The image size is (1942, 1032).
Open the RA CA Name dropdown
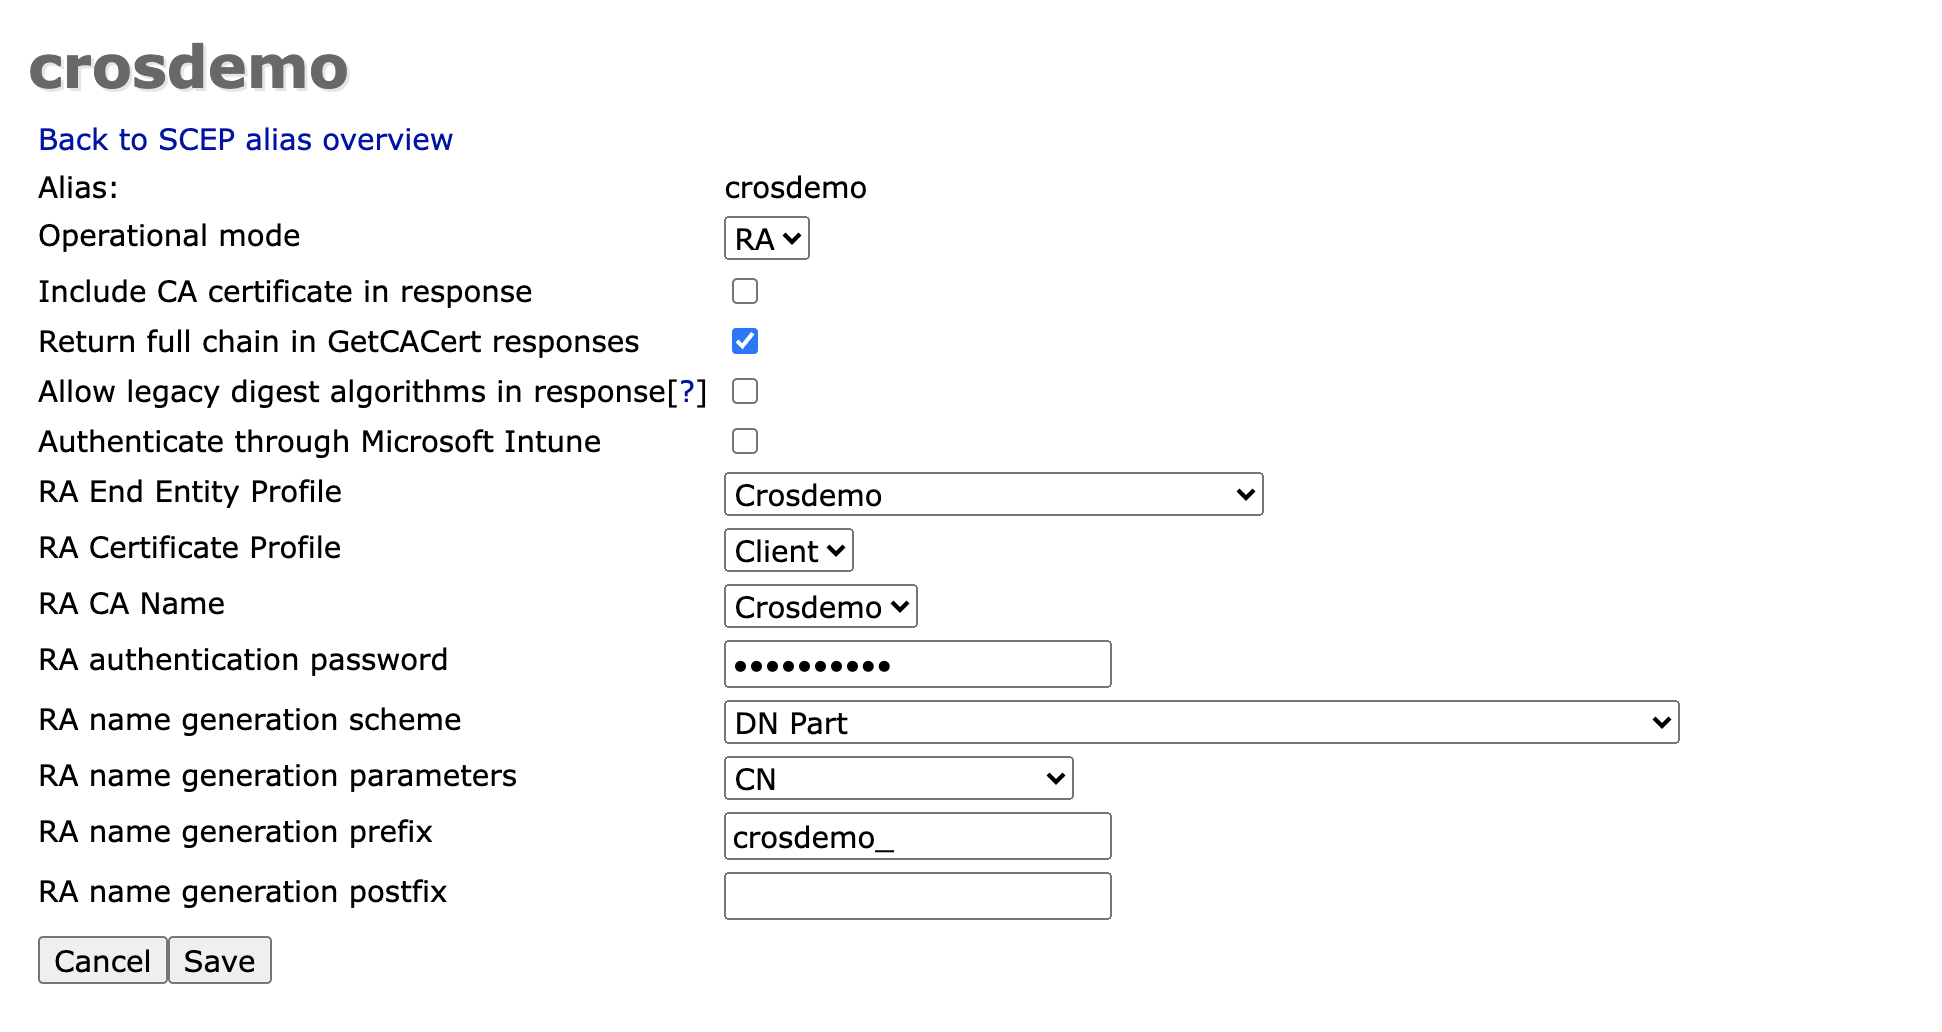(819, 606)
